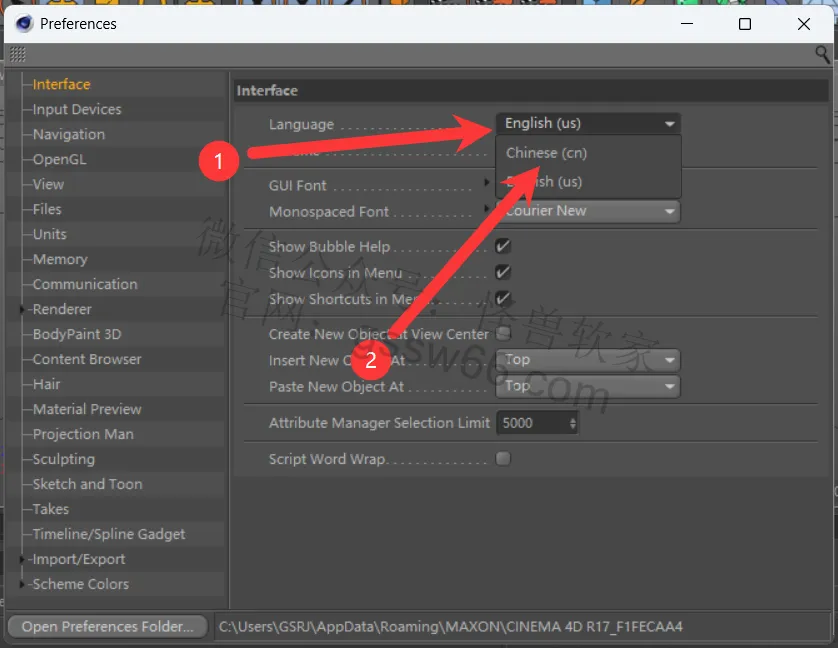Click Open Preferences Folder button
This screenshot has height=648, width=838.
107,627
